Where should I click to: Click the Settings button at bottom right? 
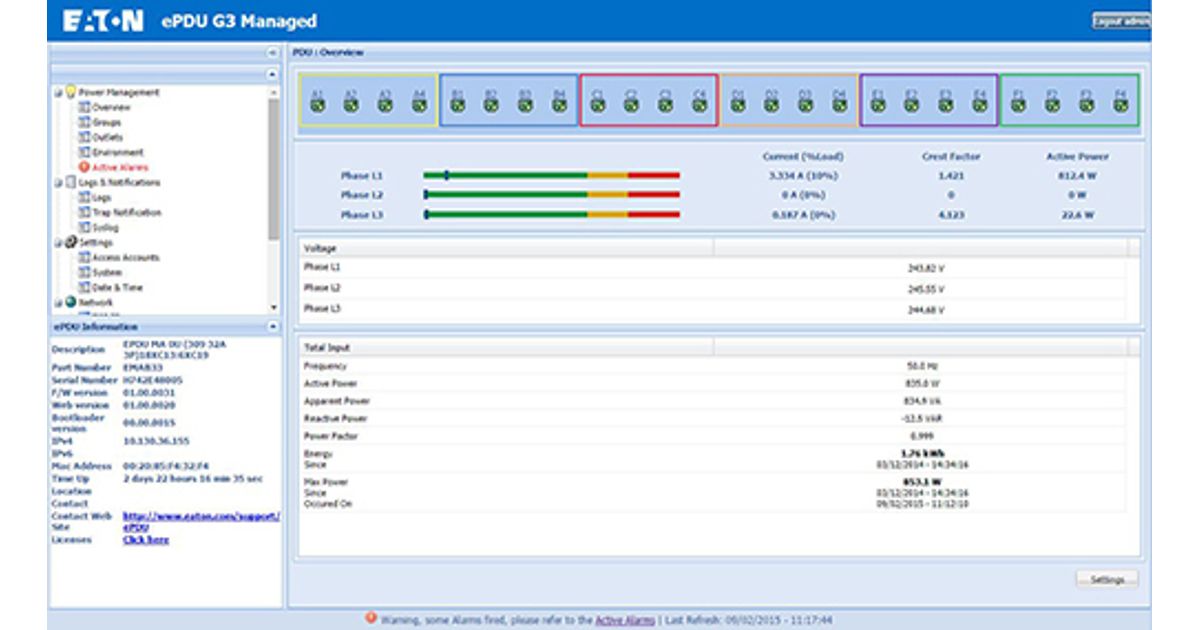[1107, 580]
